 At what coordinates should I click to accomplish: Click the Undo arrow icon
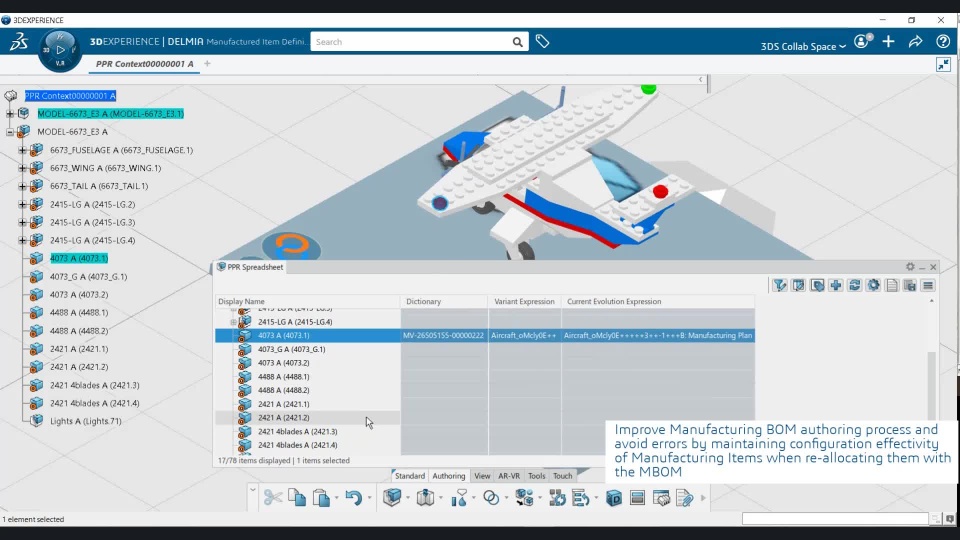click(353, 498)
